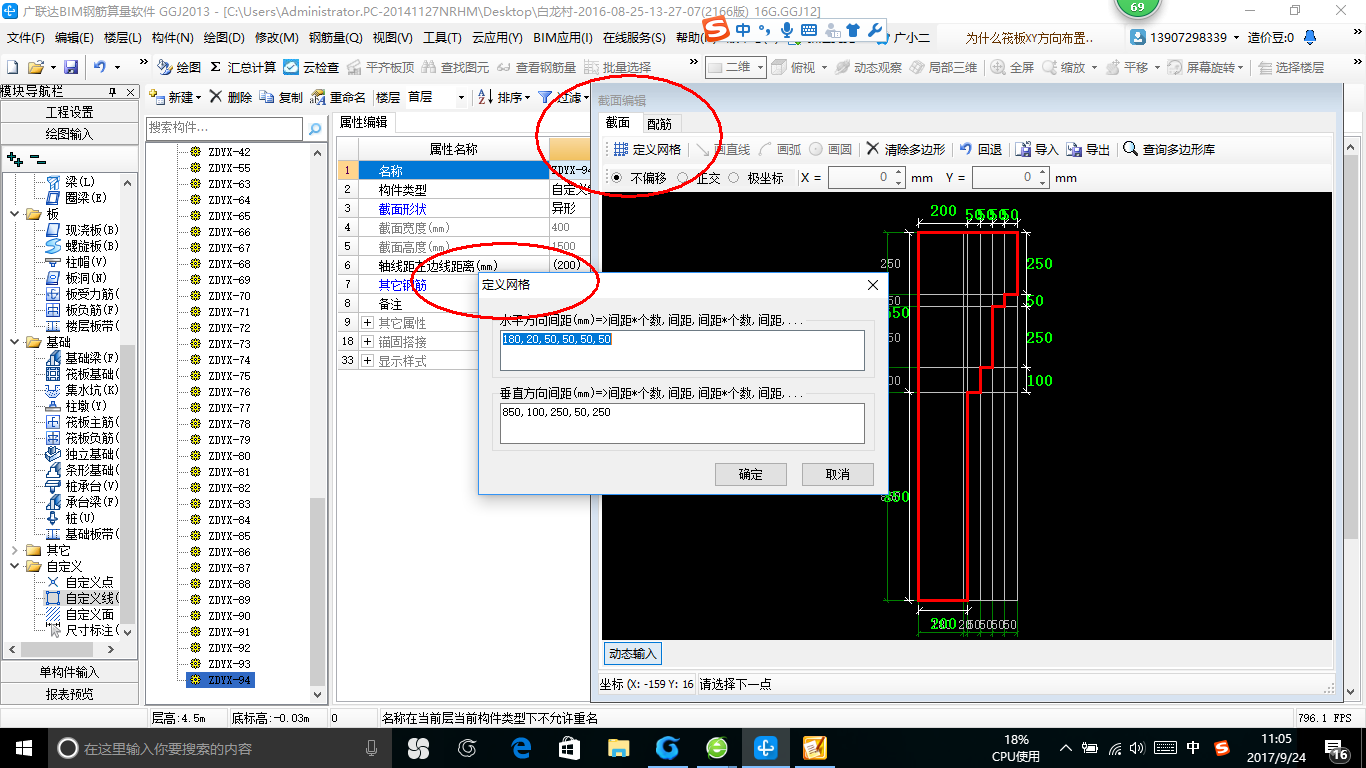Open 构件(N) menu
This screenshot has height=768, width=1366.
pos(173,38)
